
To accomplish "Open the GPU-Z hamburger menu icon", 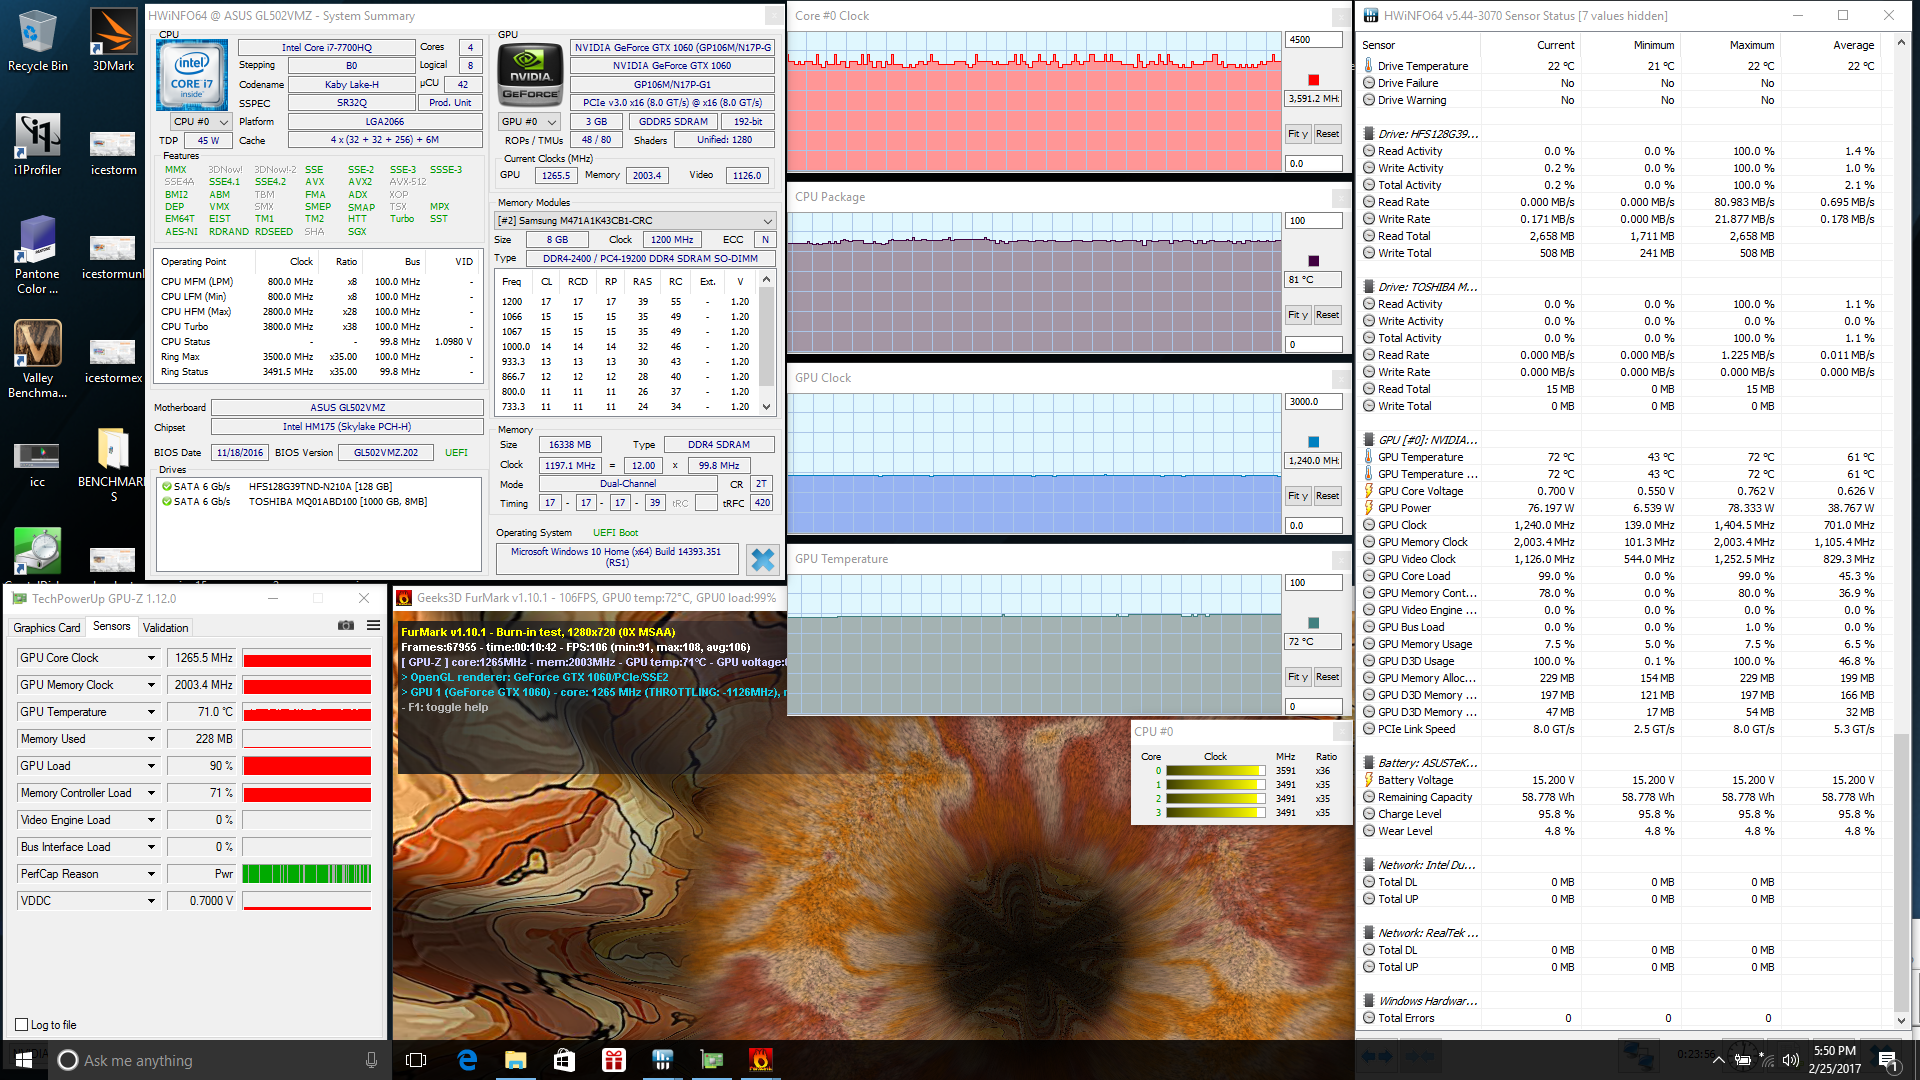I will (373, 626).
